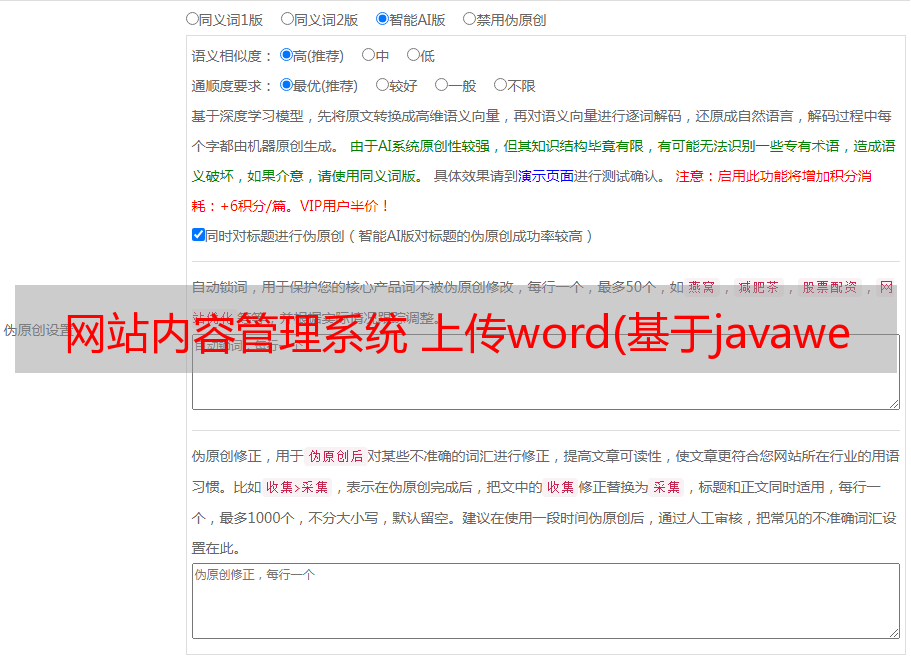Screen dimensions: 911x658
Task: Set 通顺度要求 to 最优(推荐)
Action: click(286, 85)
